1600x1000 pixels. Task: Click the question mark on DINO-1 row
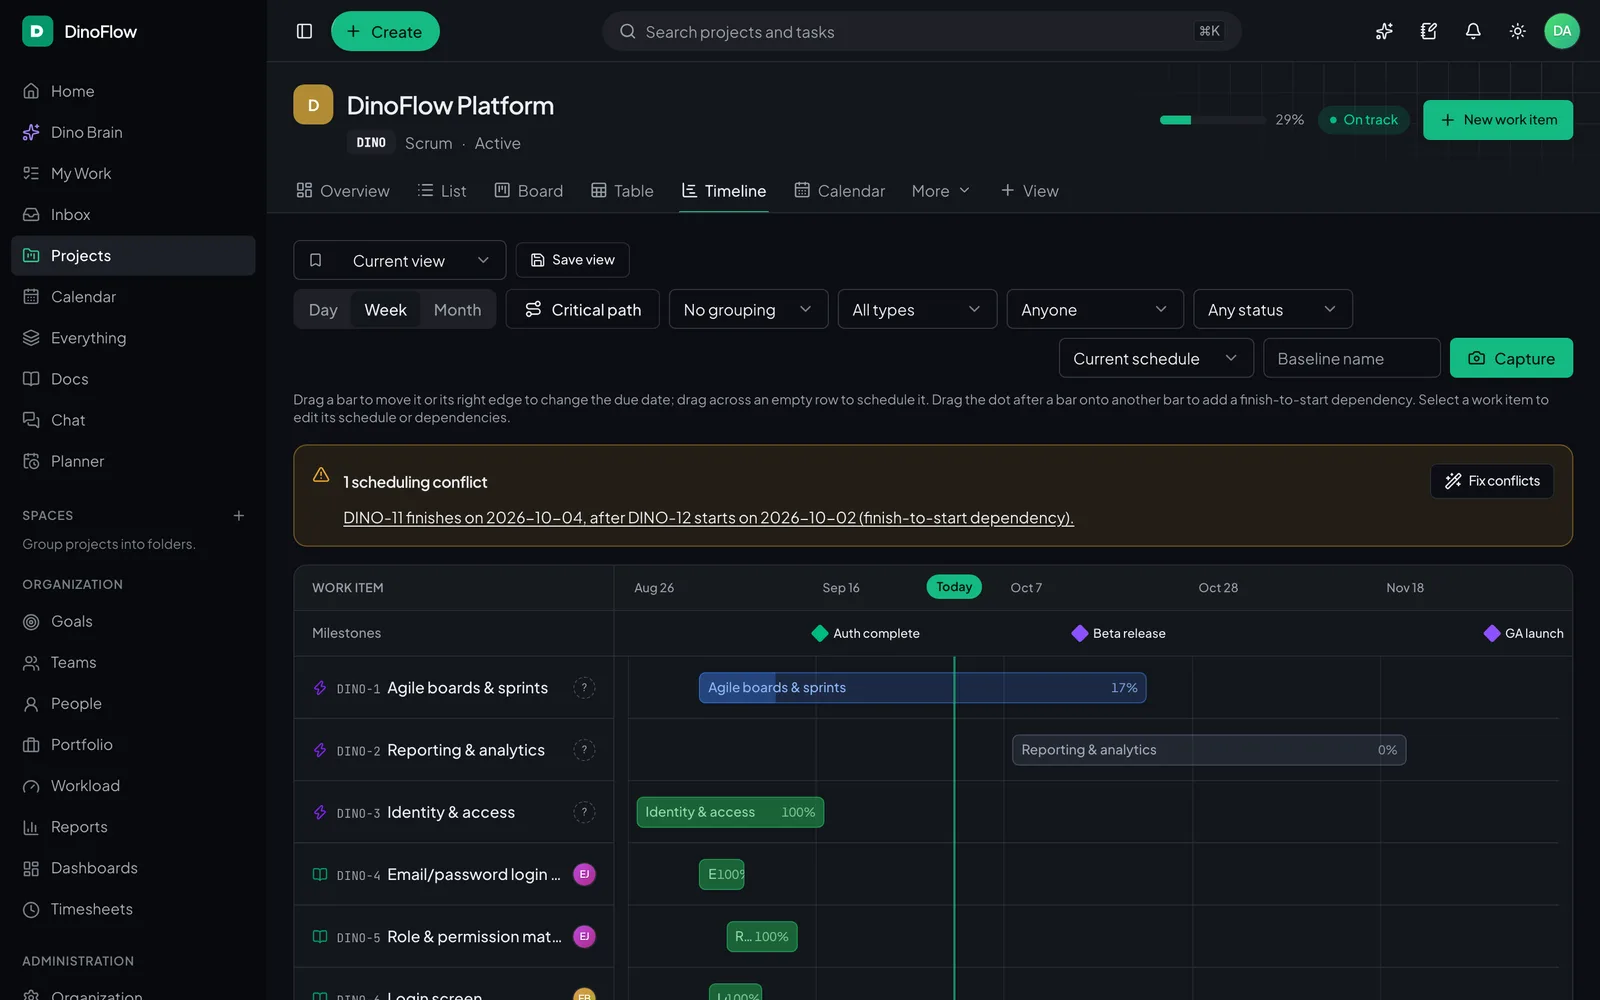tap(584, 688)
